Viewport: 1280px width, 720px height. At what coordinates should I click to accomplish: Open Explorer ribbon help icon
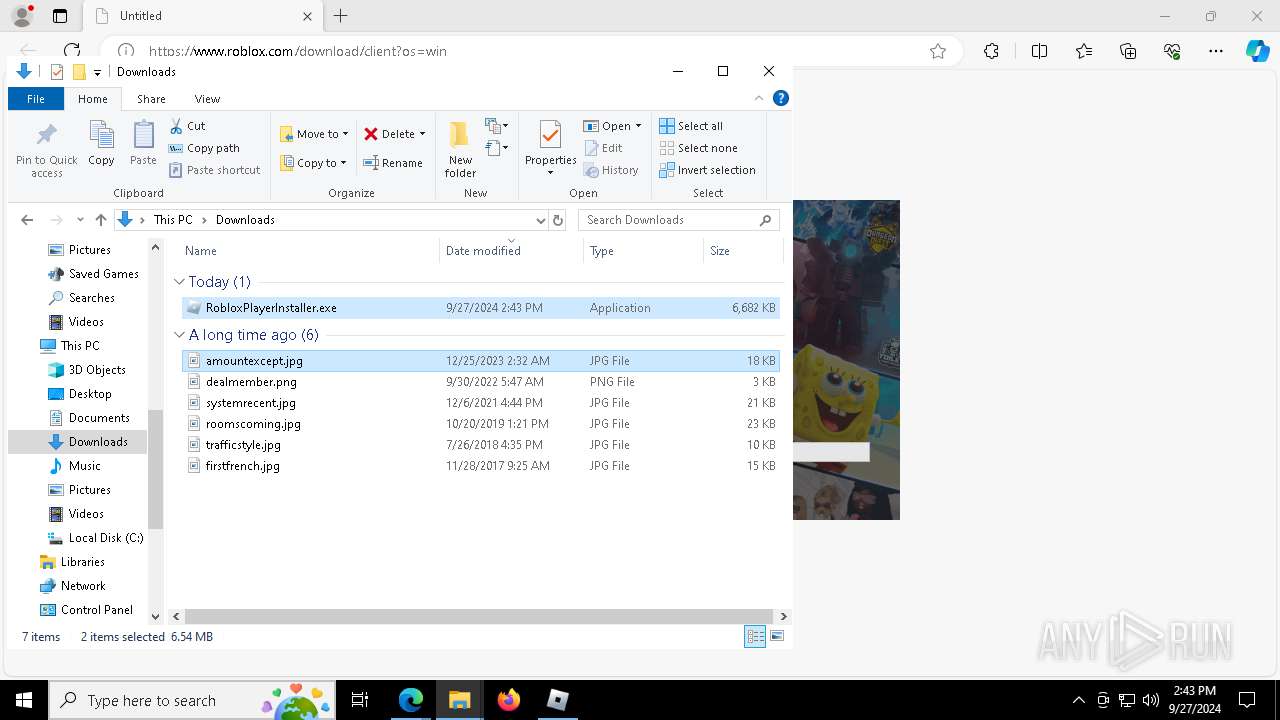(781, 98)
